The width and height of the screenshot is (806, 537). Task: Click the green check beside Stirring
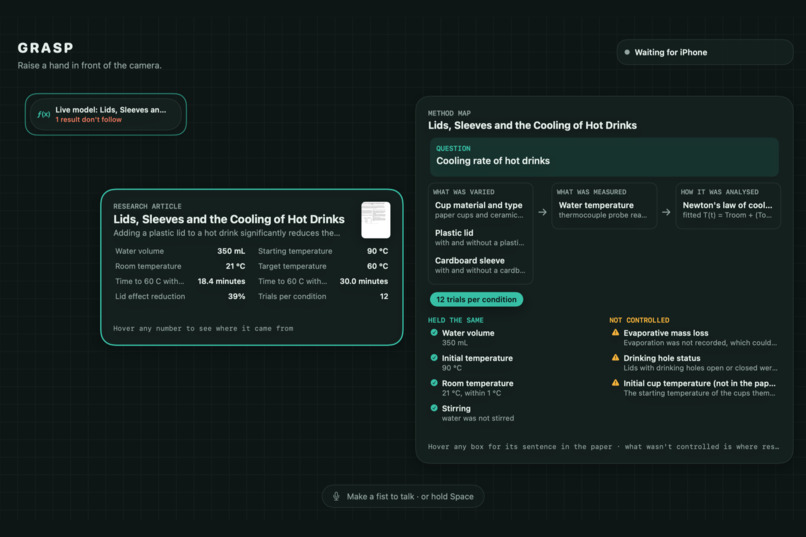click(x=434, y=408)
